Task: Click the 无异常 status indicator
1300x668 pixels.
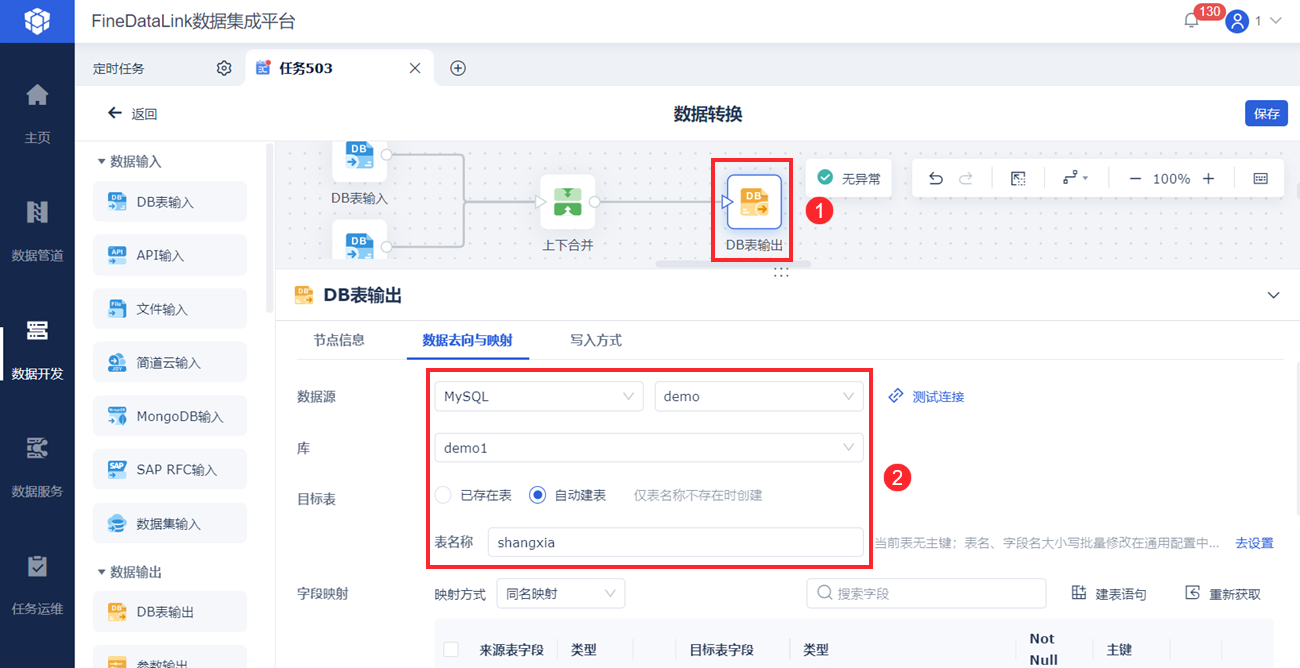Action: [849, 178]
